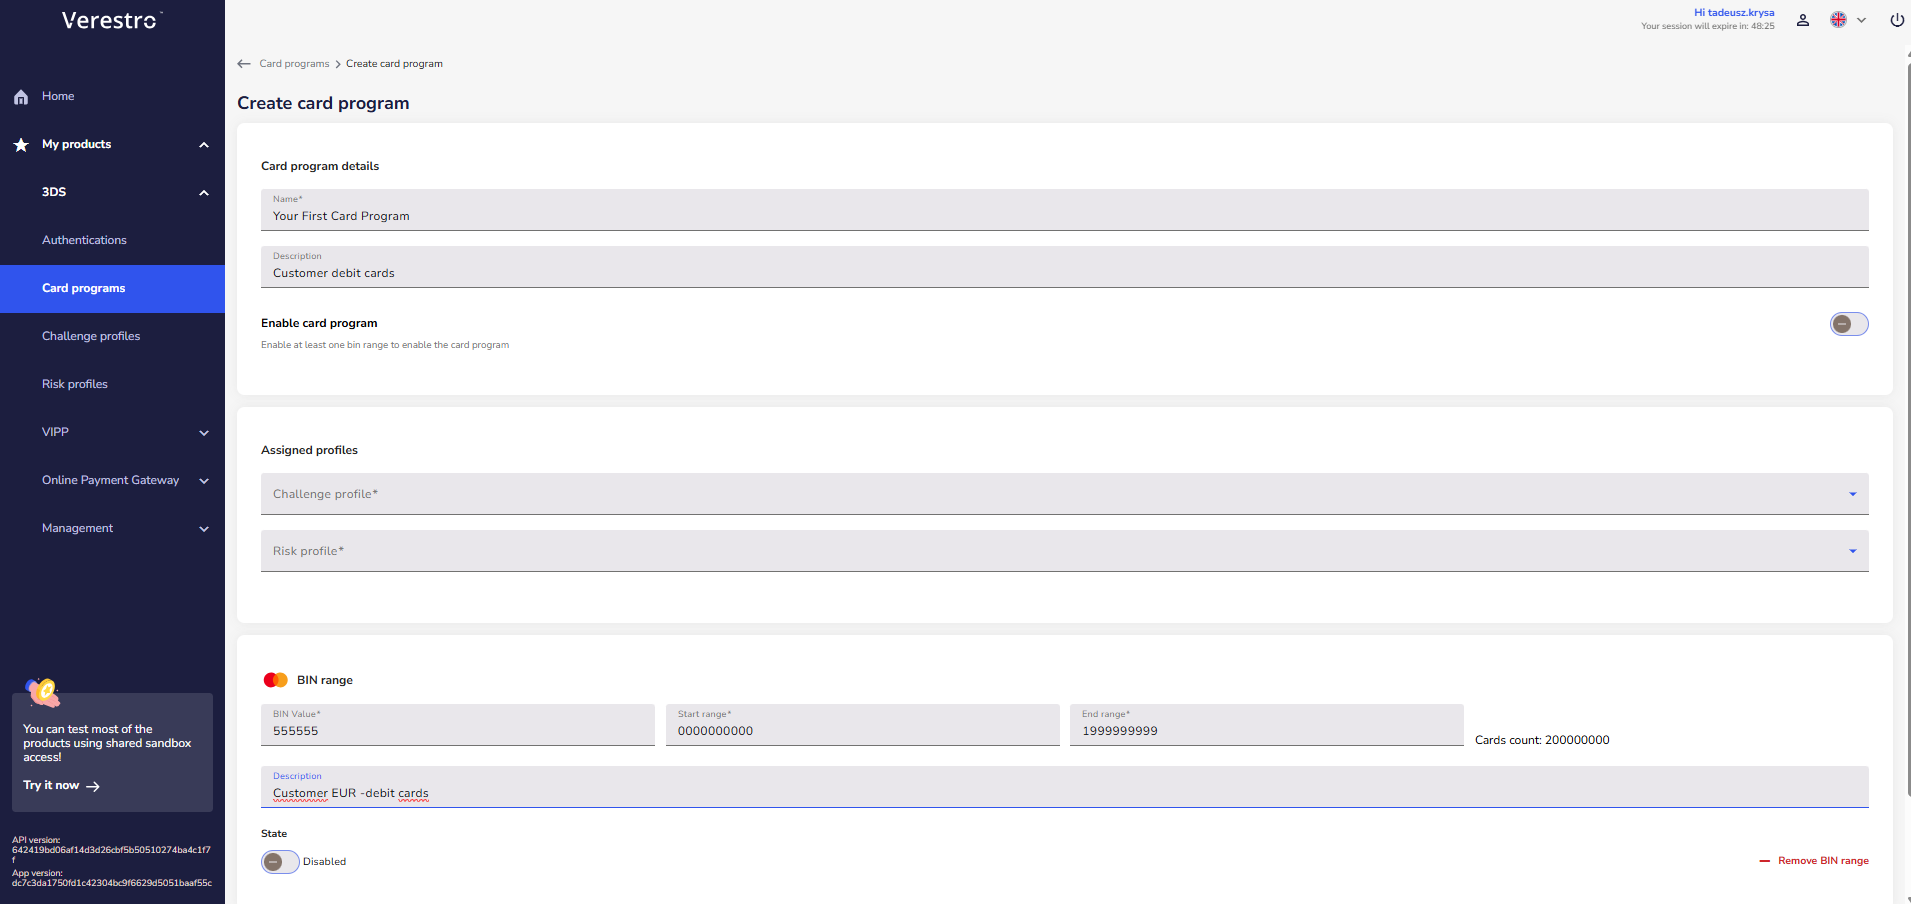Collapse the My products section
Screen dimensions: 1911x904
coord(204,145)
